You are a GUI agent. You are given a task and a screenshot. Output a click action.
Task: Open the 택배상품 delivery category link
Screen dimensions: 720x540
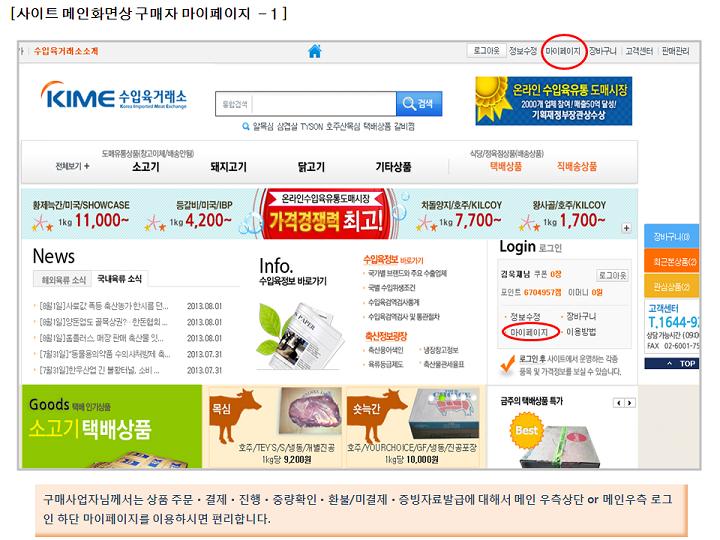pos(506,166)
